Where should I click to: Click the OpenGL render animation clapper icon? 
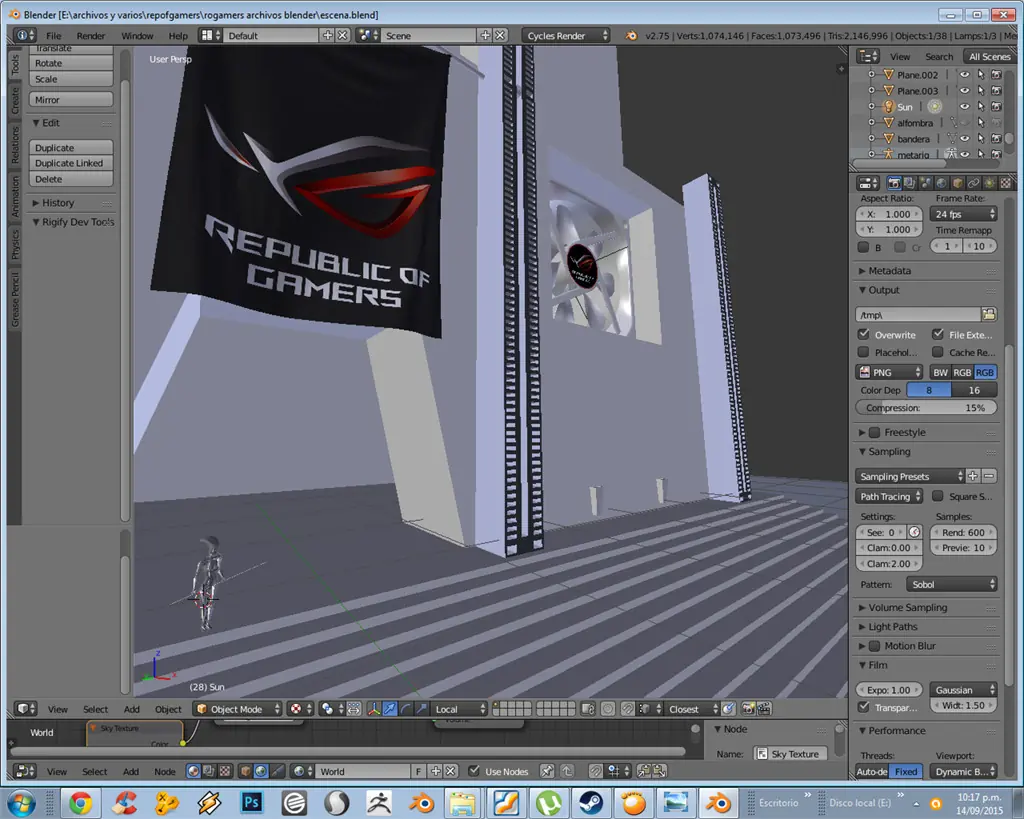[764, 709]
